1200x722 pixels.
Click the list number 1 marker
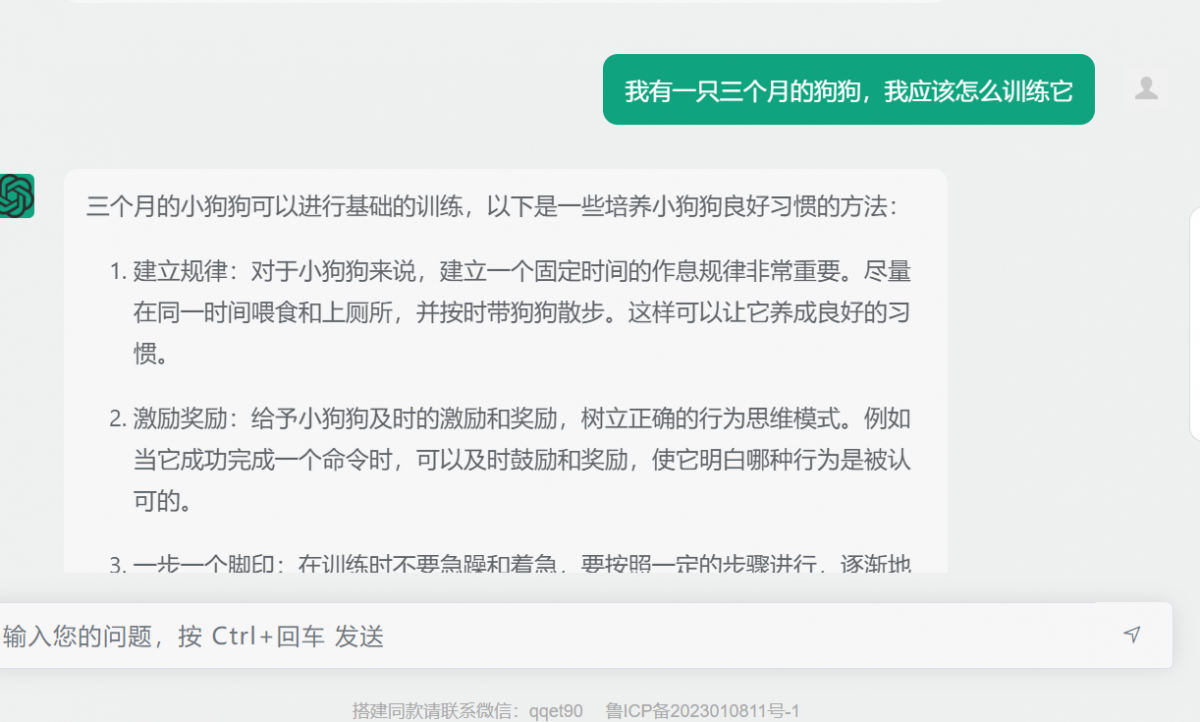click(117, 271)
